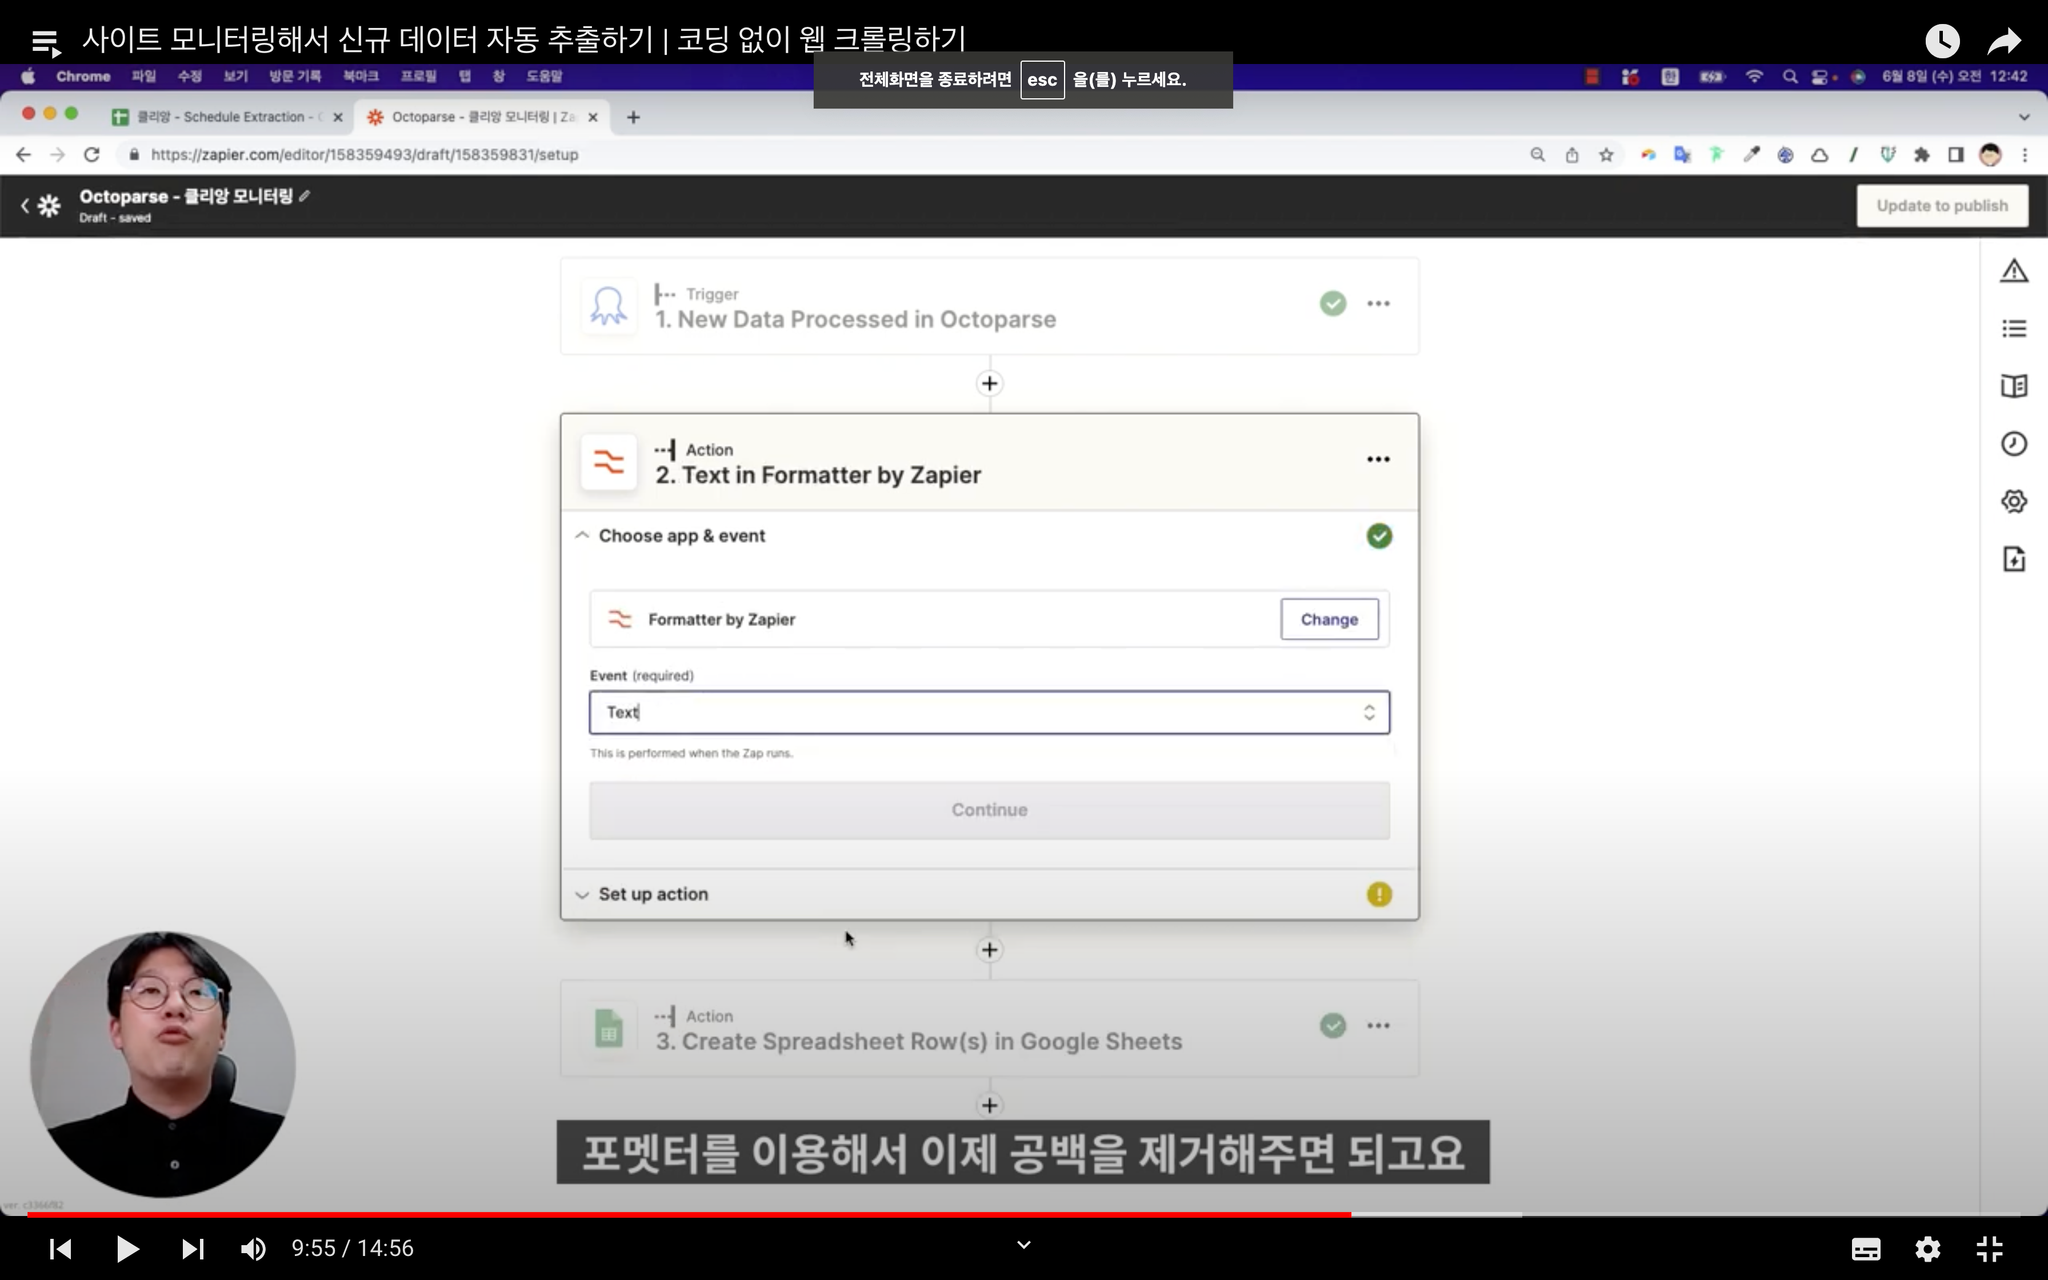
Task: Close the Octoparse Zapier browser tab
Action: click(x=593, y=117)
